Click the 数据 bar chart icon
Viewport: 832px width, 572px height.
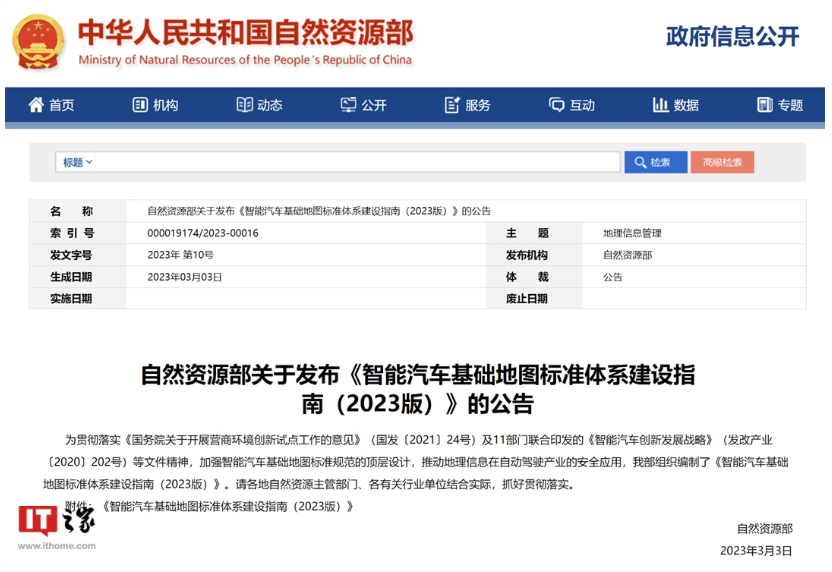(660, 105)
